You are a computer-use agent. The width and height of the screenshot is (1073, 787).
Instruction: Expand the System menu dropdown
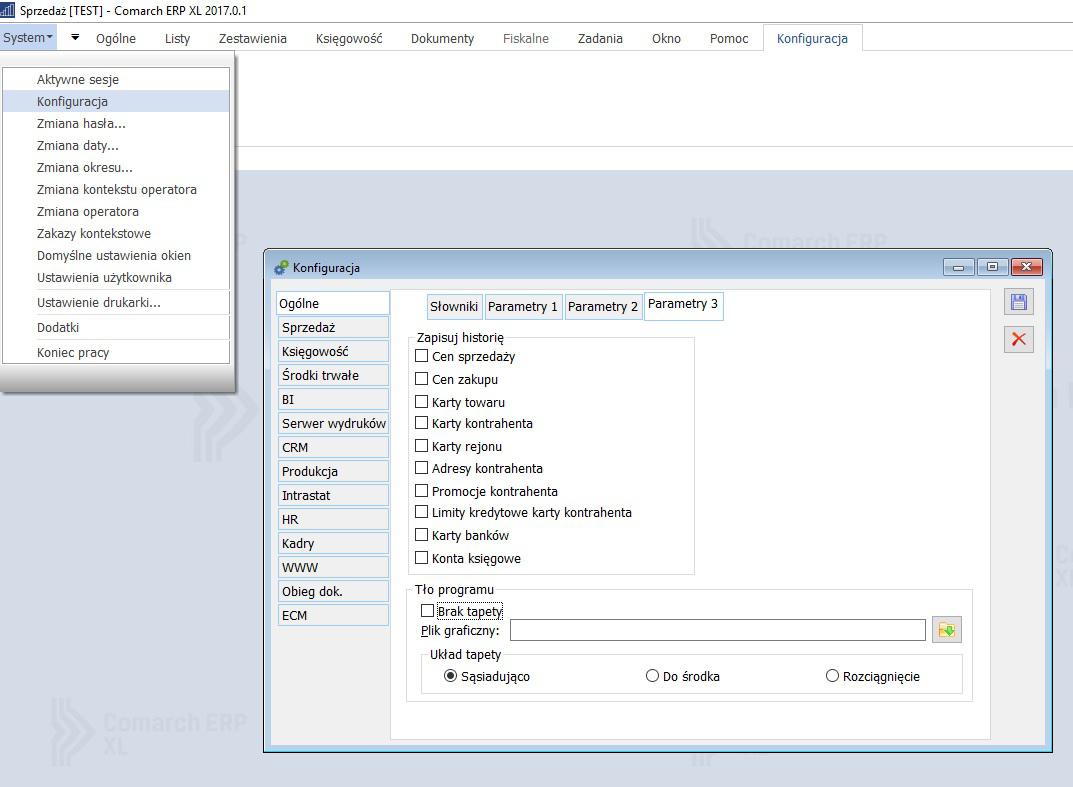(x=27, y=38)
